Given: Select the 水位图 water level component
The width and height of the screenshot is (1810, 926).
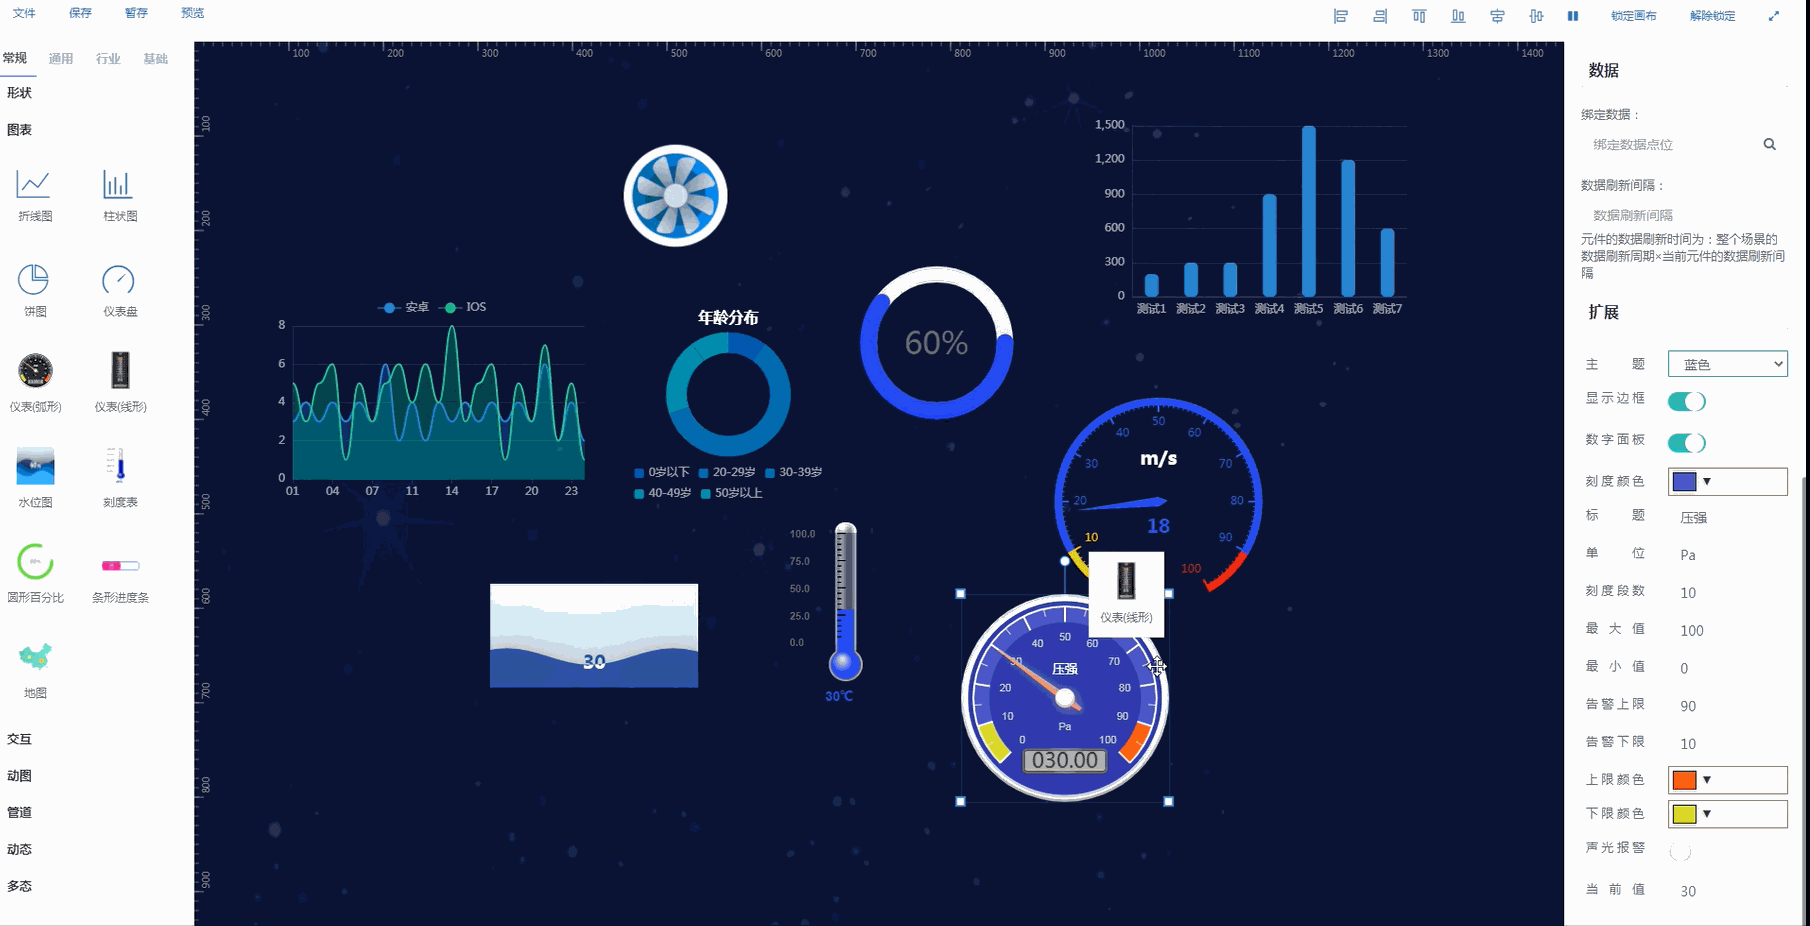Looking at the screenshot, I should tap(35, 478).
